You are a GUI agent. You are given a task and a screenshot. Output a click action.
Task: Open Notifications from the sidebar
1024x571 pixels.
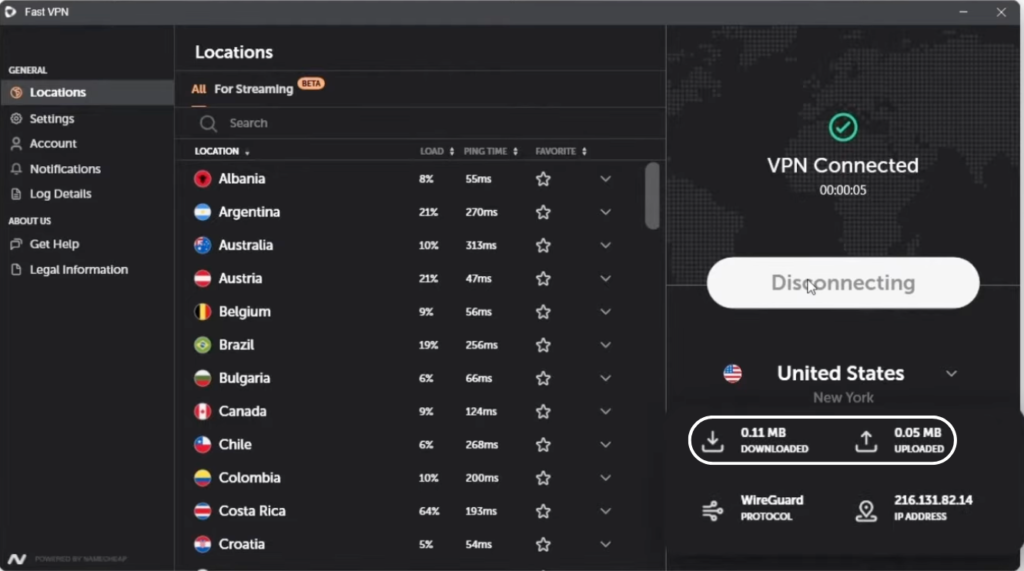(x=65, y=169)
